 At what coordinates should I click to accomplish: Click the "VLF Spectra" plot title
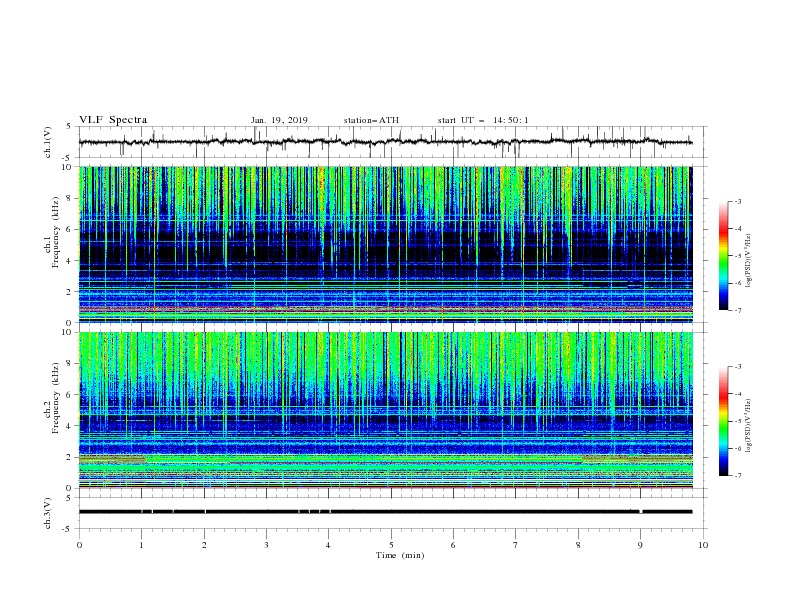point(113,120)
